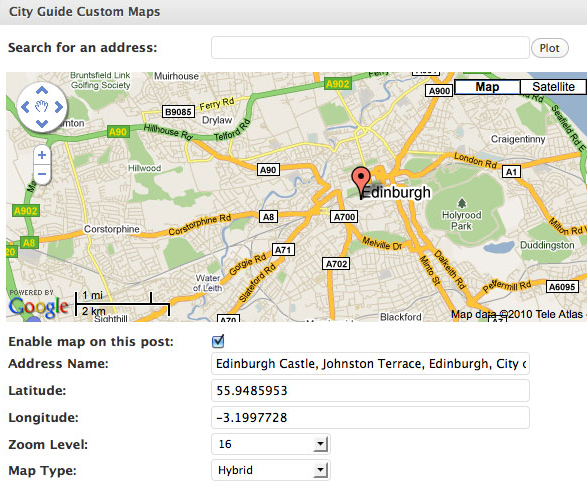Click the Google logo on the map
The height and width of the screenshot is (487, 587).
tap(38, 308)
